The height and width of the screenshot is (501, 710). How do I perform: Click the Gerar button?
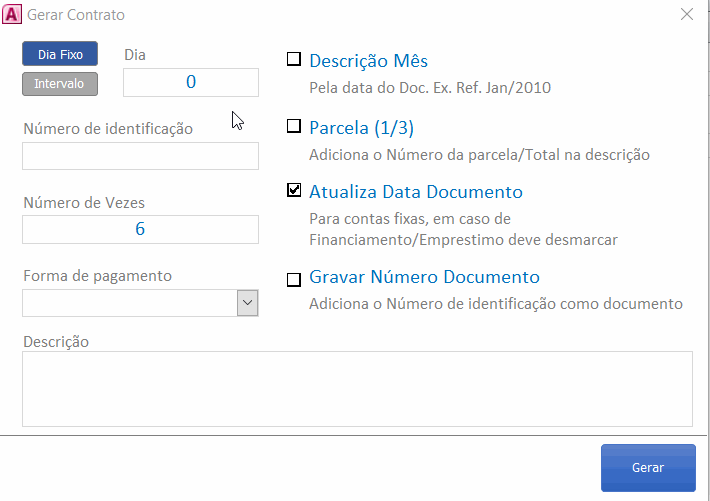[648, 467]
